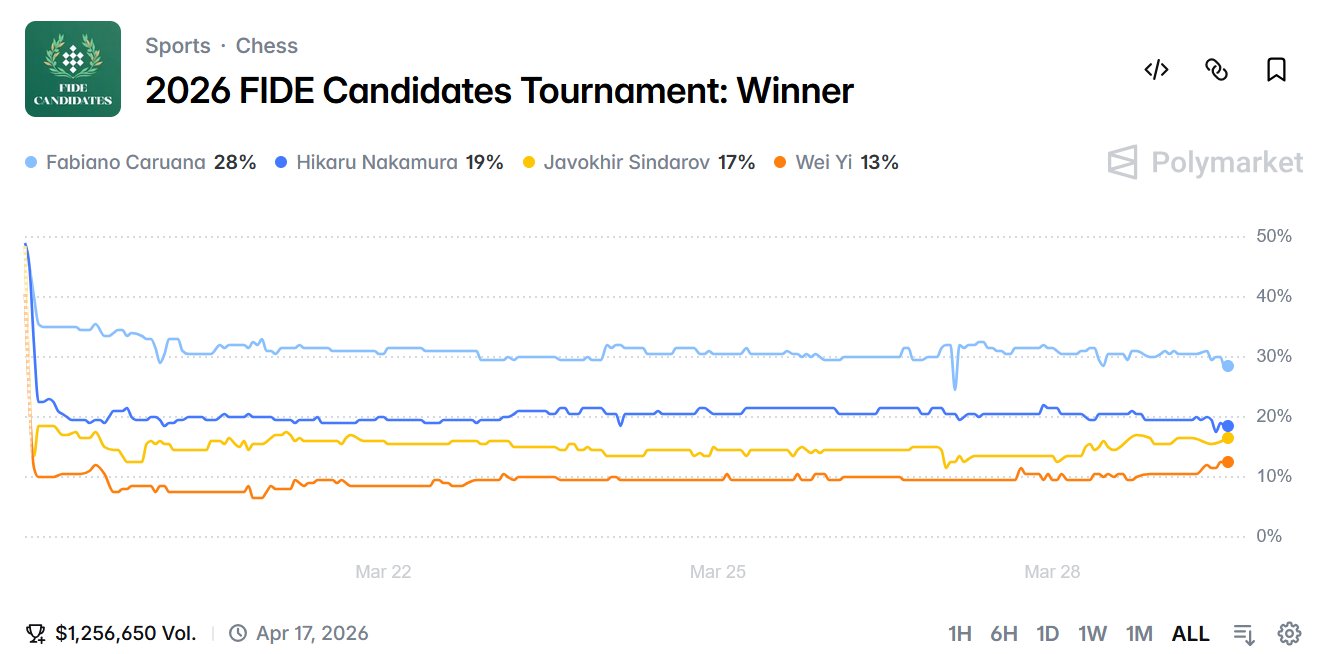Select the ALL time range
Screen dimensions: 1319x654
pos(1190,633)
